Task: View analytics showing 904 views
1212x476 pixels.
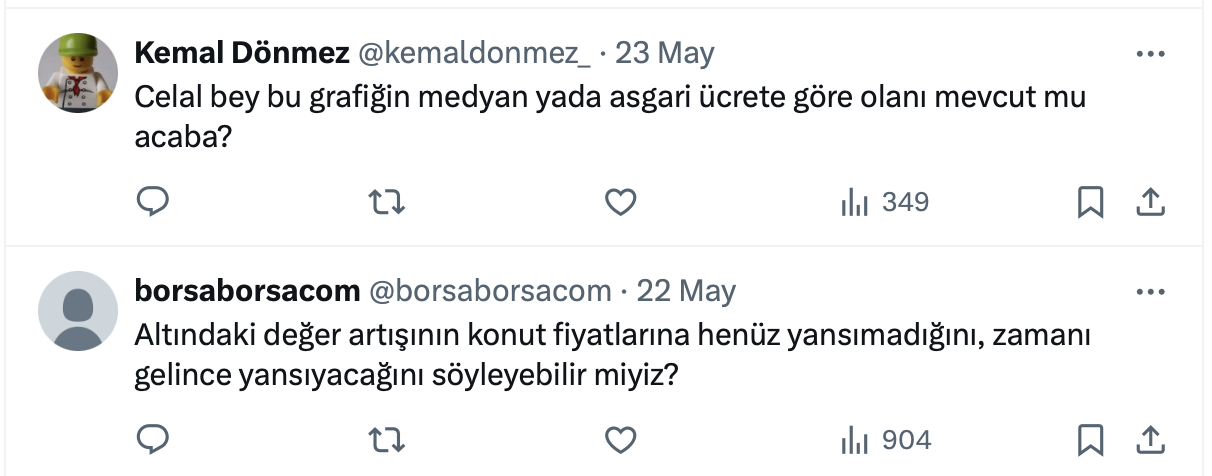Action: click(885, 440)
